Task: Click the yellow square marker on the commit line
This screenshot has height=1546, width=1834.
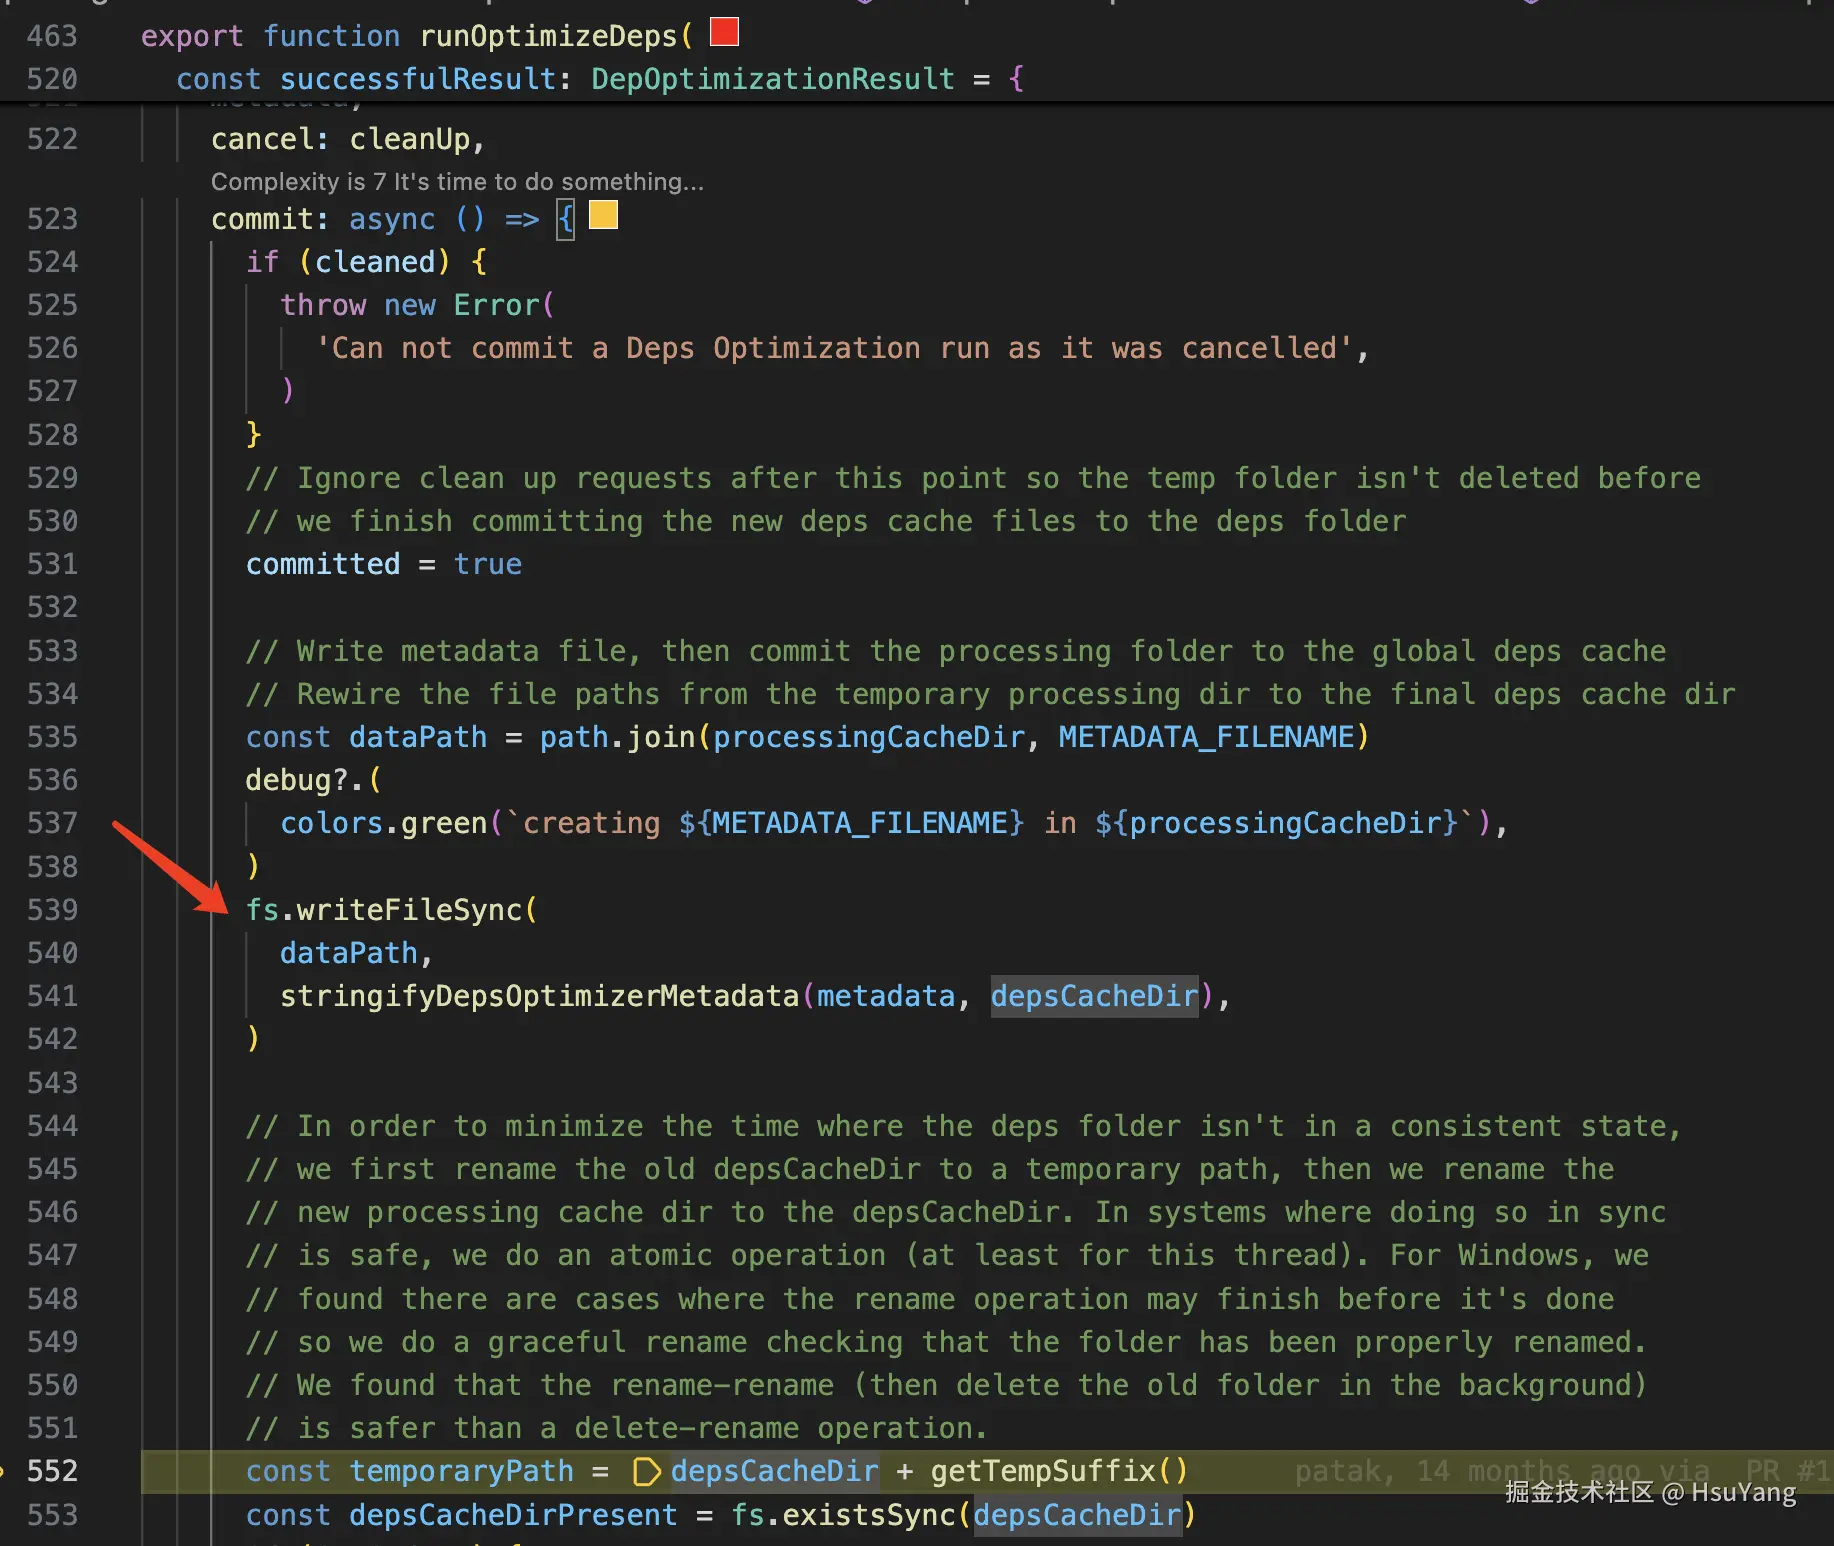Action: [x=603, y=215]
